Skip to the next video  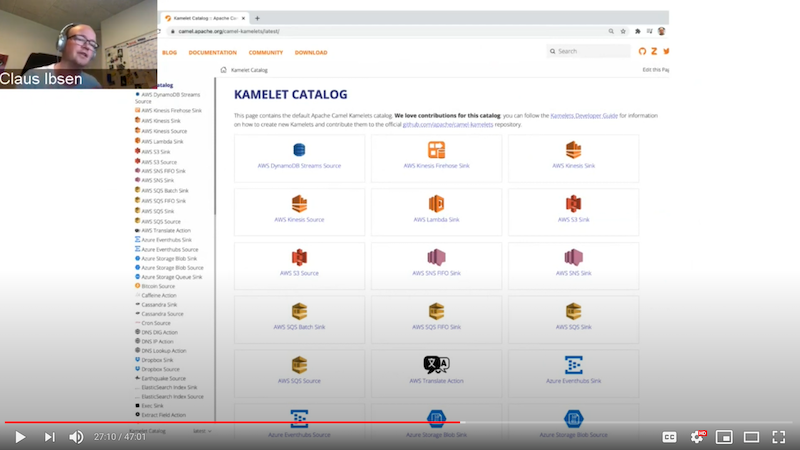[x=49, y=436]
